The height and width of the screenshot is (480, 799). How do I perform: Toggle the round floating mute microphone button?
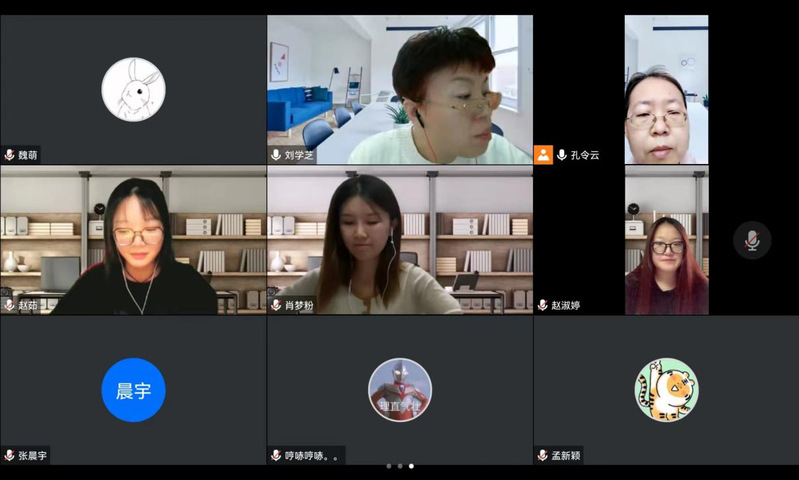[x=752, y=240]
